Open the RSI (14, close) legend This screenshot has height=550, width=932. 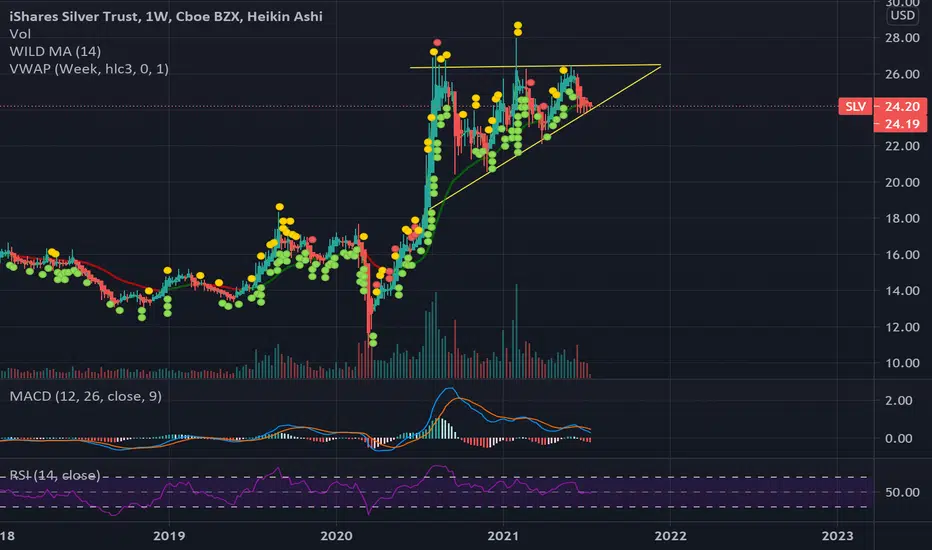(x=55, y=475)
